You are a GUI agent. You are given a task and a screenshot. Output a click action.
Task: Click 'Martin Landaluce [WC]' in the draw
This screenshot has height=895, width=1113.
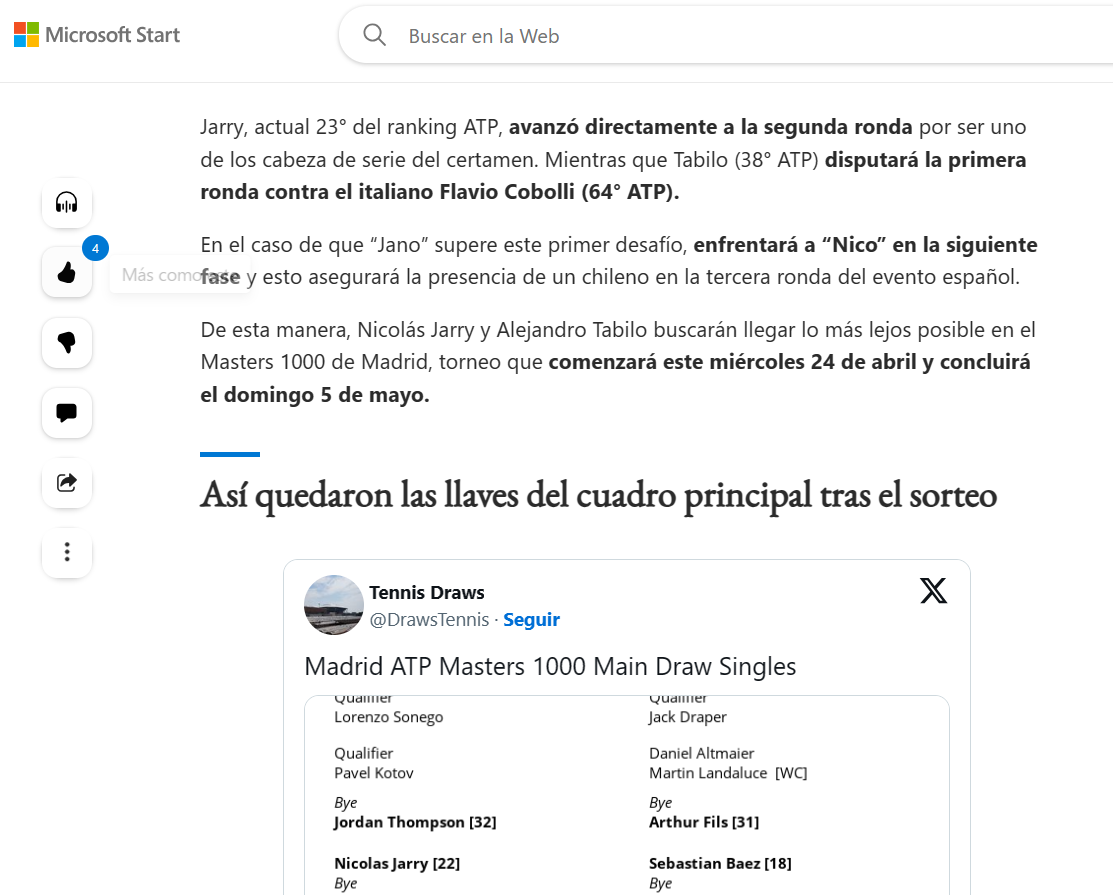tap(728, 773)
